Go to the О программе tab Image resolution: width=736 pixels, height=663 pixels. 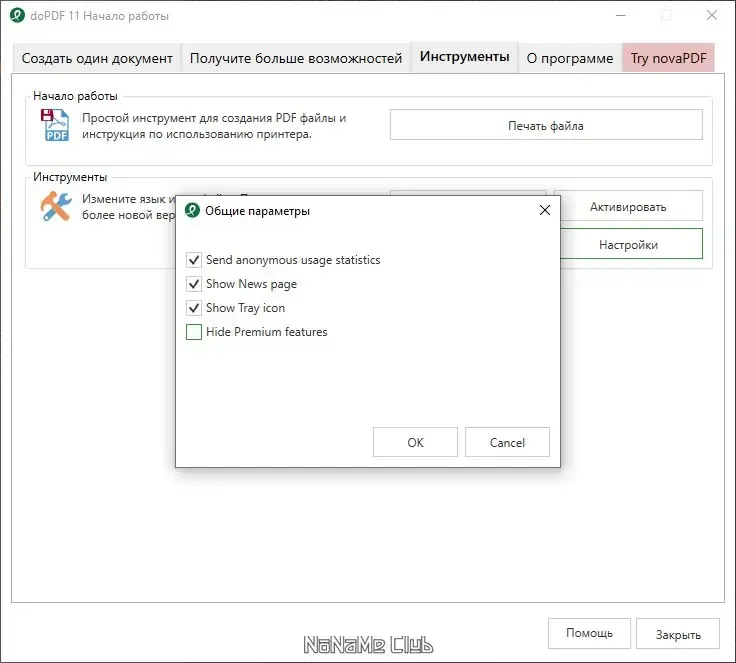click(x=570, y=58)
